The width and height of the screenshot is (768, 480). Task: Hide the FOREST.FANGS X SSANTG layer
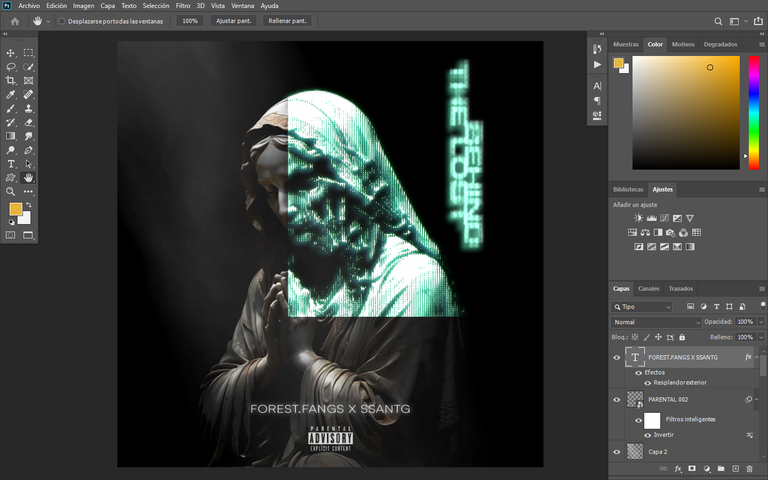point(616,357)
